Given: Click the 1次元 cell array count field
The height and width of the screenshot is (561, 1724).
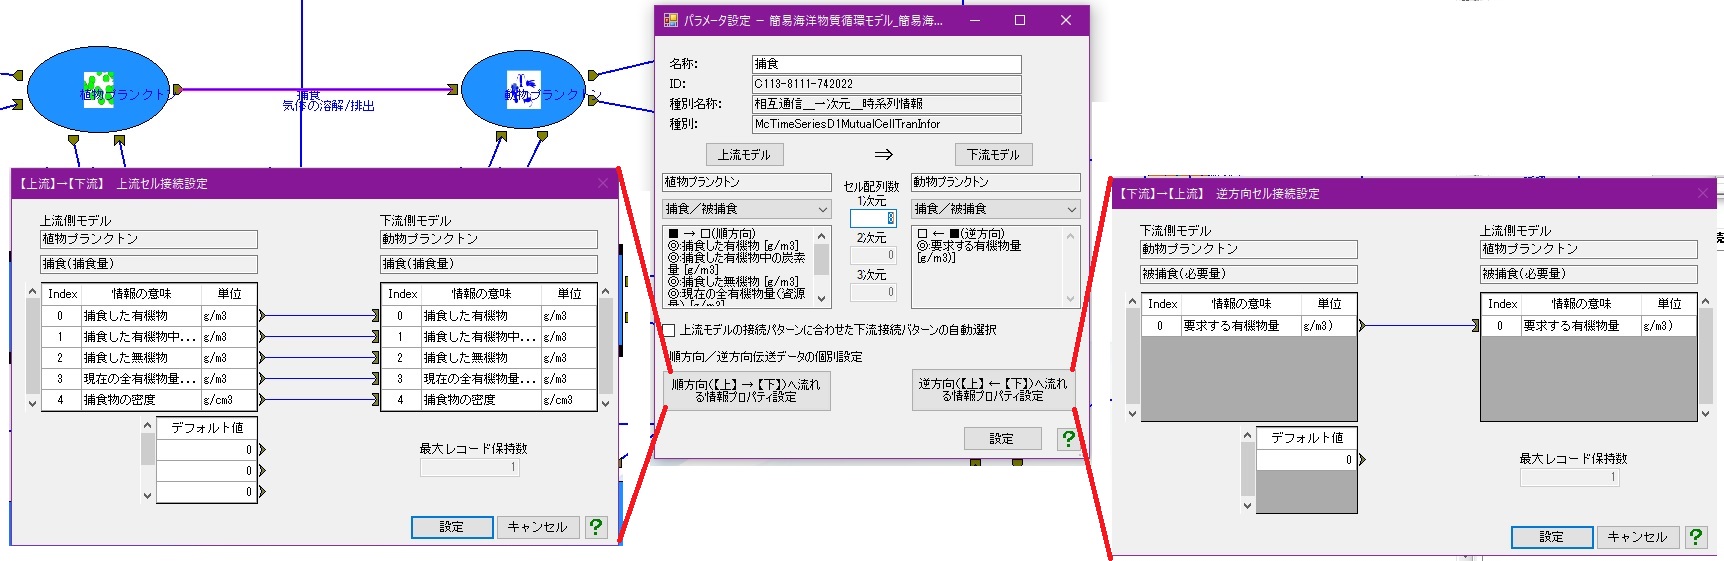Looking at the screenshot, I should point(872,218).
